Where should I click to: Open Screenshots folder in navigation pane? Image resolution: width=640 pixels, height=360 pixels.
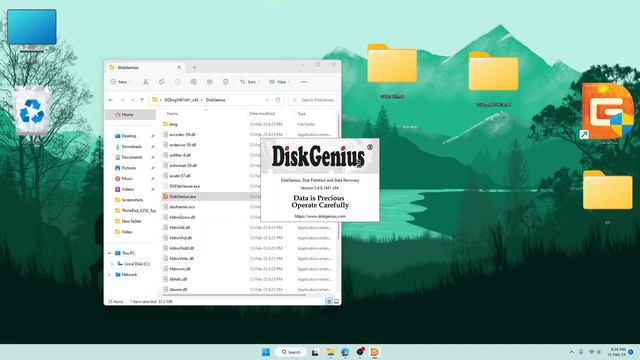(132, 200)
